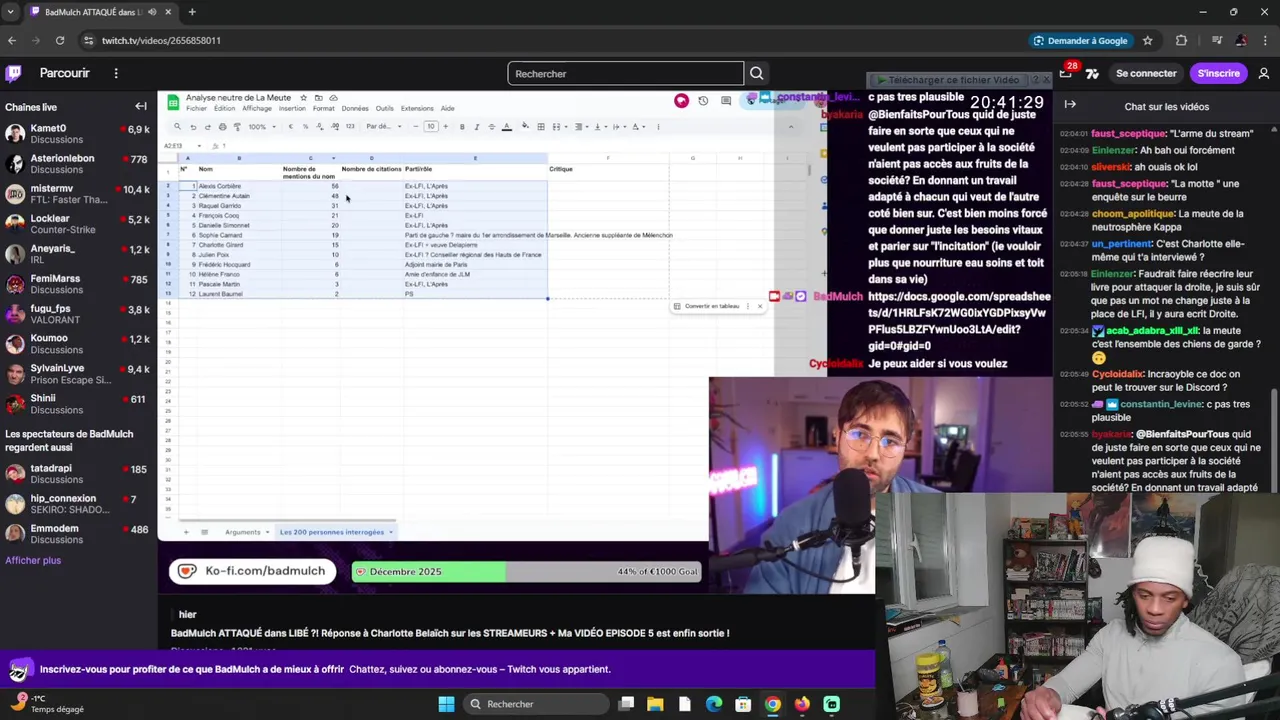The height and width of the screenshot is (720, 1280).
Task: Click the redo icon in Sheets toolbar
Action: [x=208, y=127]
